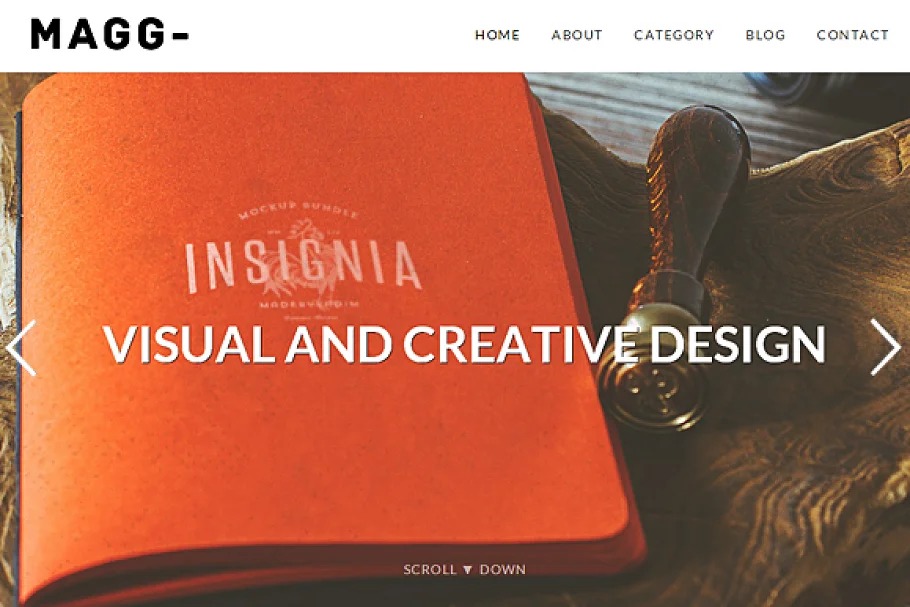Click the Mockup Bundle text on the cover

[x=298, y=210]
